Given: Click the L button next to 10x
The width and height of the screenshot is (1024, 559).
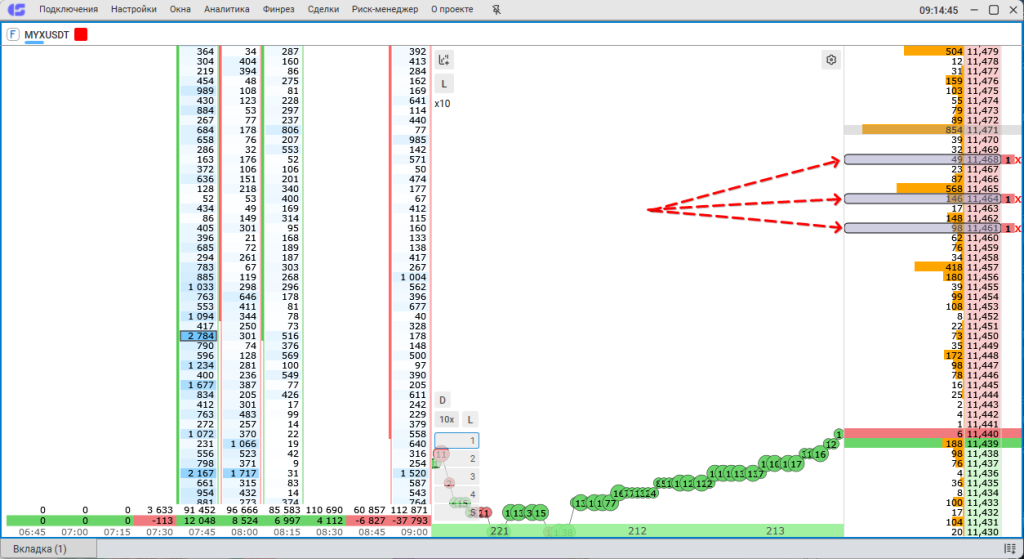Looking at the screenshot, I should point(470,419).
